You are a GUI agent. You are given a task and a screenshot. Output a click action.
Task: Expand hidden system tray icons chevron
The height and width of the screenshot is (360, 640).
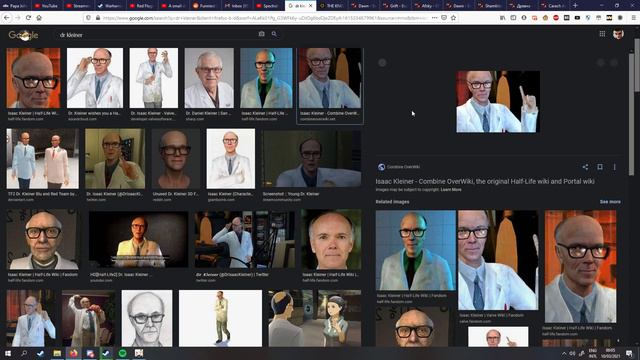pyautogui.click(x=564, y=353)
